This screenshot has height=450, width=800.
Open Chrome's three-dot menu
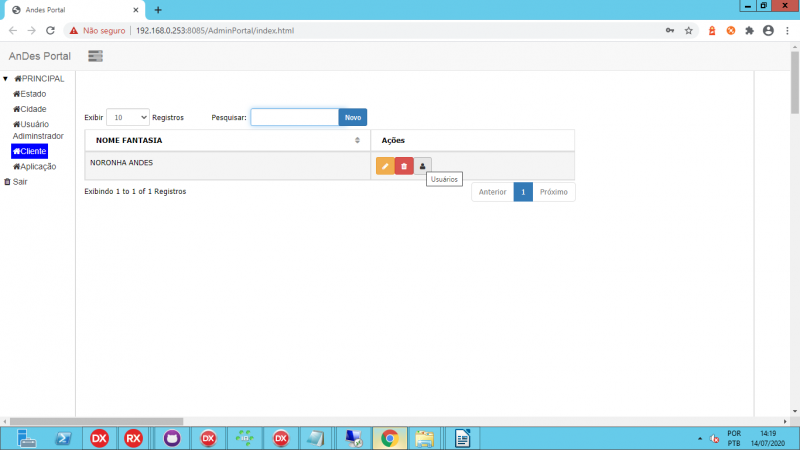(x=786, y=31)
